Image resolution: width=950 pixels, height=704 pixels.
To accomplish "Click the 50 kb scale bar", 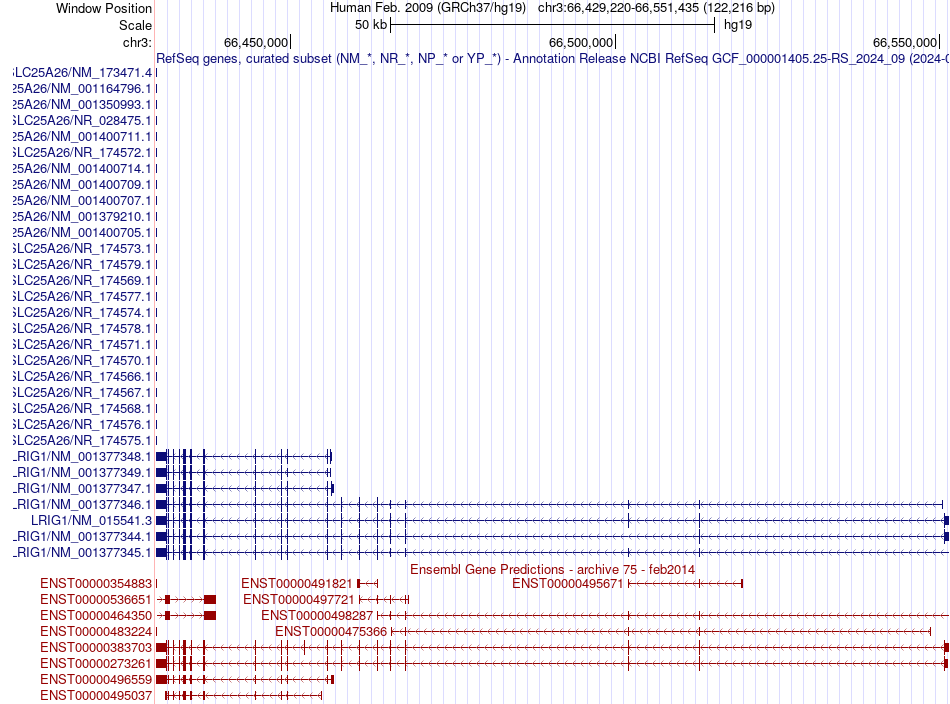I will click(x=553, y=25).
